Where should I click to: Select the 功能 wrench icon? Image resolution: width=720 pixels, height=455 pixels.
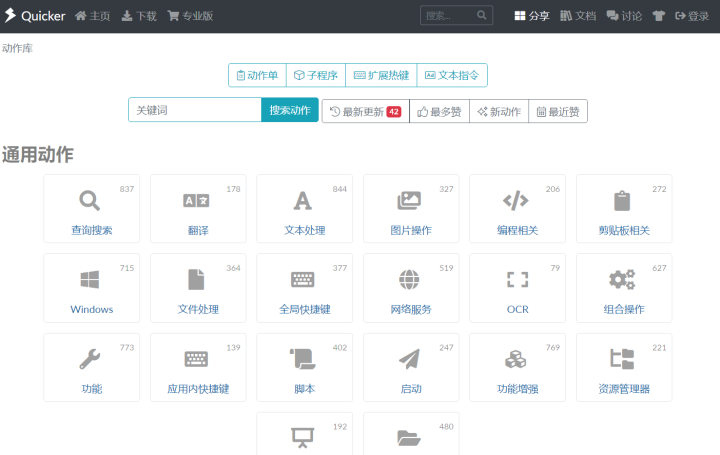click(x=90, y=359)
